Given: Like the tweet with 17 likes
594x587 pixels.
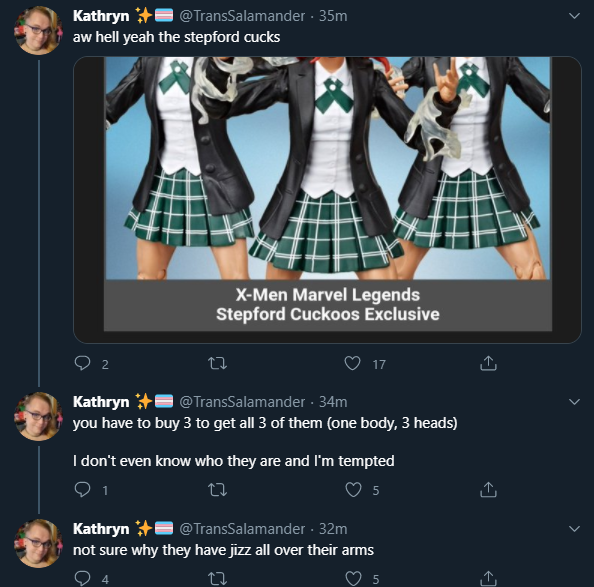Looking at the screenshot, I should point(352,363).
